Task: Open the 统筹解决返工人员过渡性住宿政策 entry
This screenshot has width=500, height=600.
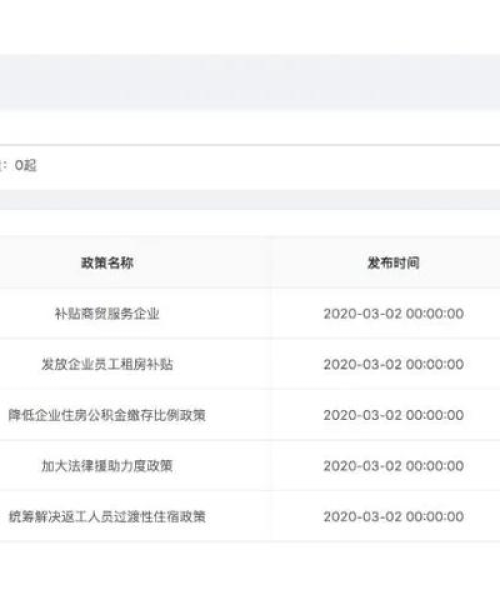Action: 107,517
